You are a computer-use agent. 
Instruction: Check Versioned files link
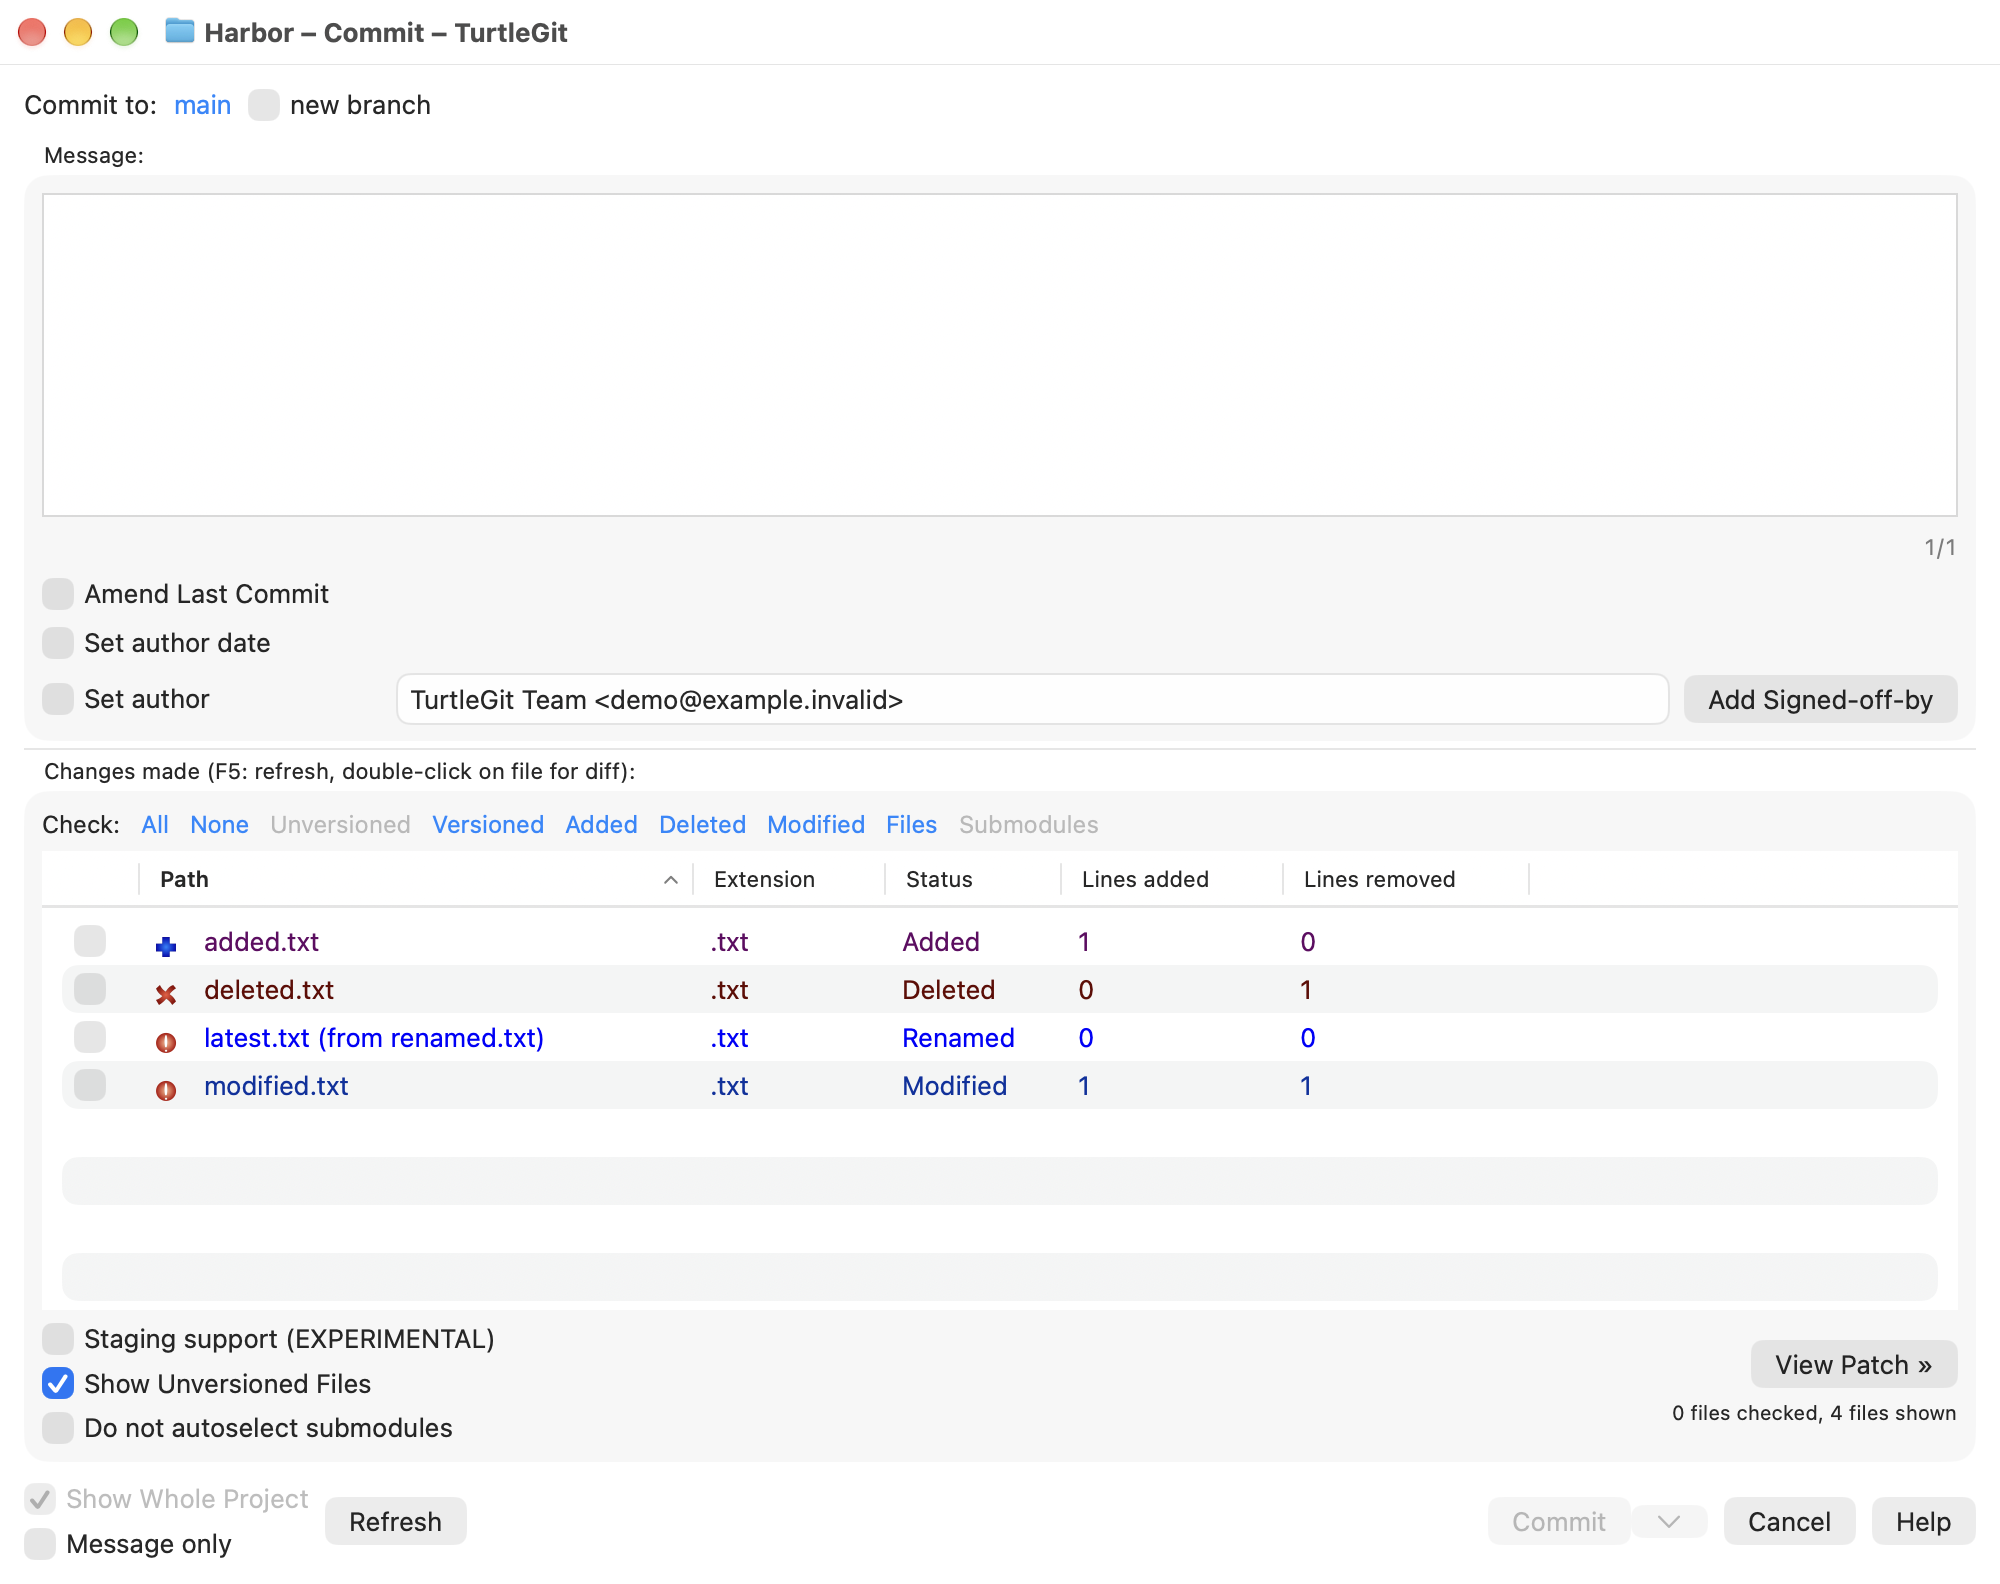pyautogui.click(x=488, y=825)
